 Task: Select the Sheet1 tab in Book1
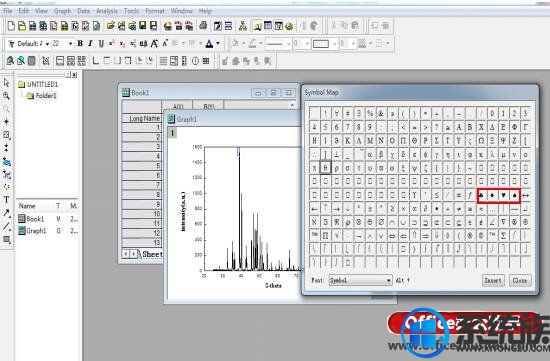(x=151, y=254)
